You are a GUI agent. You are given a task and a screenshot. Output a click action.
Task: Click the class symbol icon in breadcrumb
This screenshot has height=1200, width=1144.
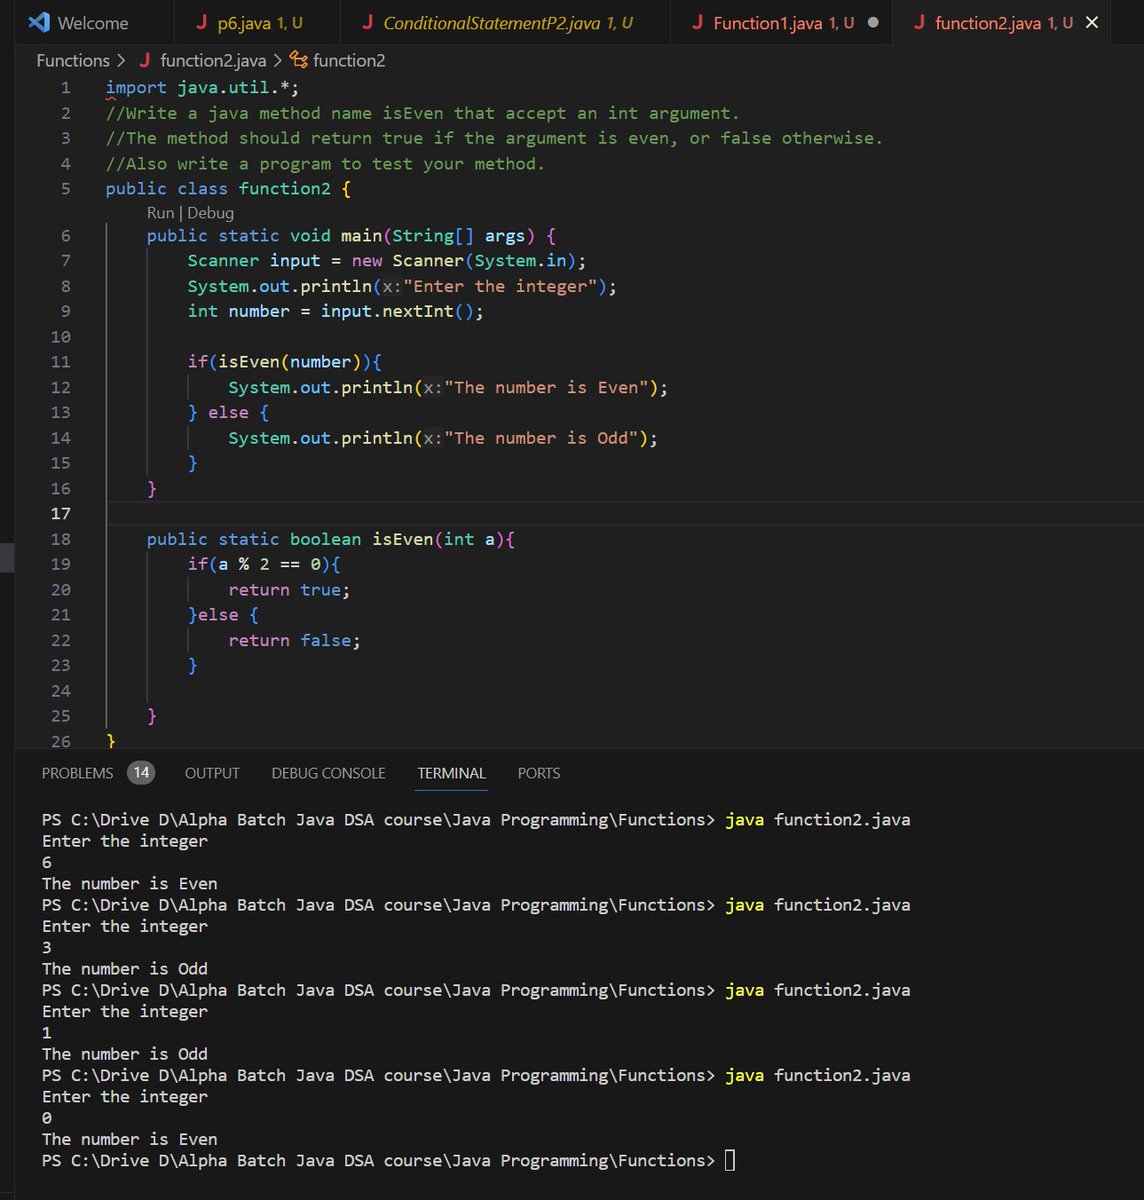pyautogui.click(x=298, y=60)
